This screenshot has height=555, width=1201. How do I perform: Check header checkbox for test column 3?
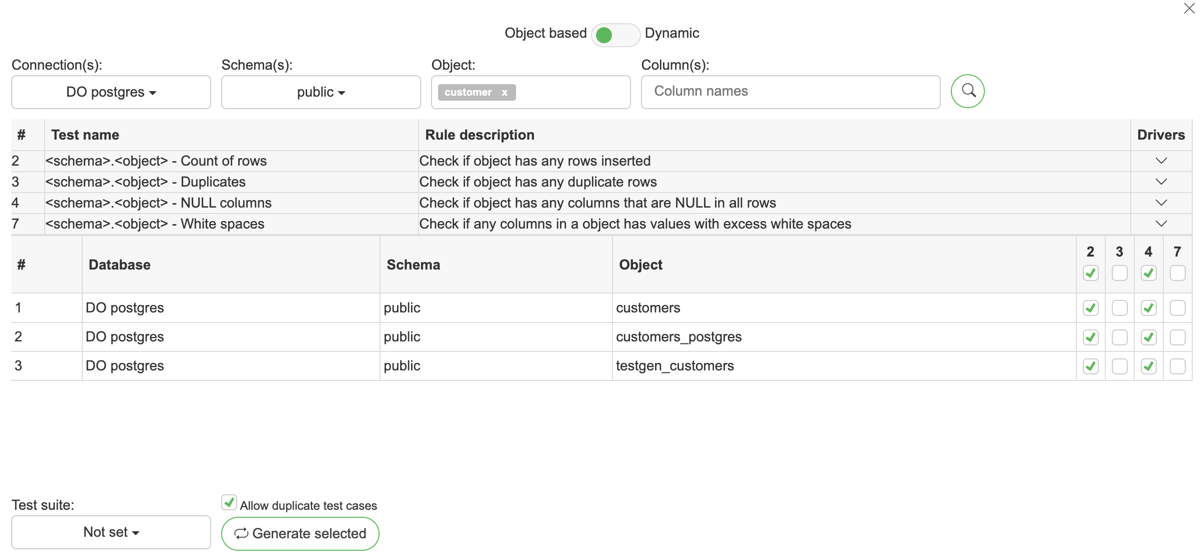(x=1119, y=273)
